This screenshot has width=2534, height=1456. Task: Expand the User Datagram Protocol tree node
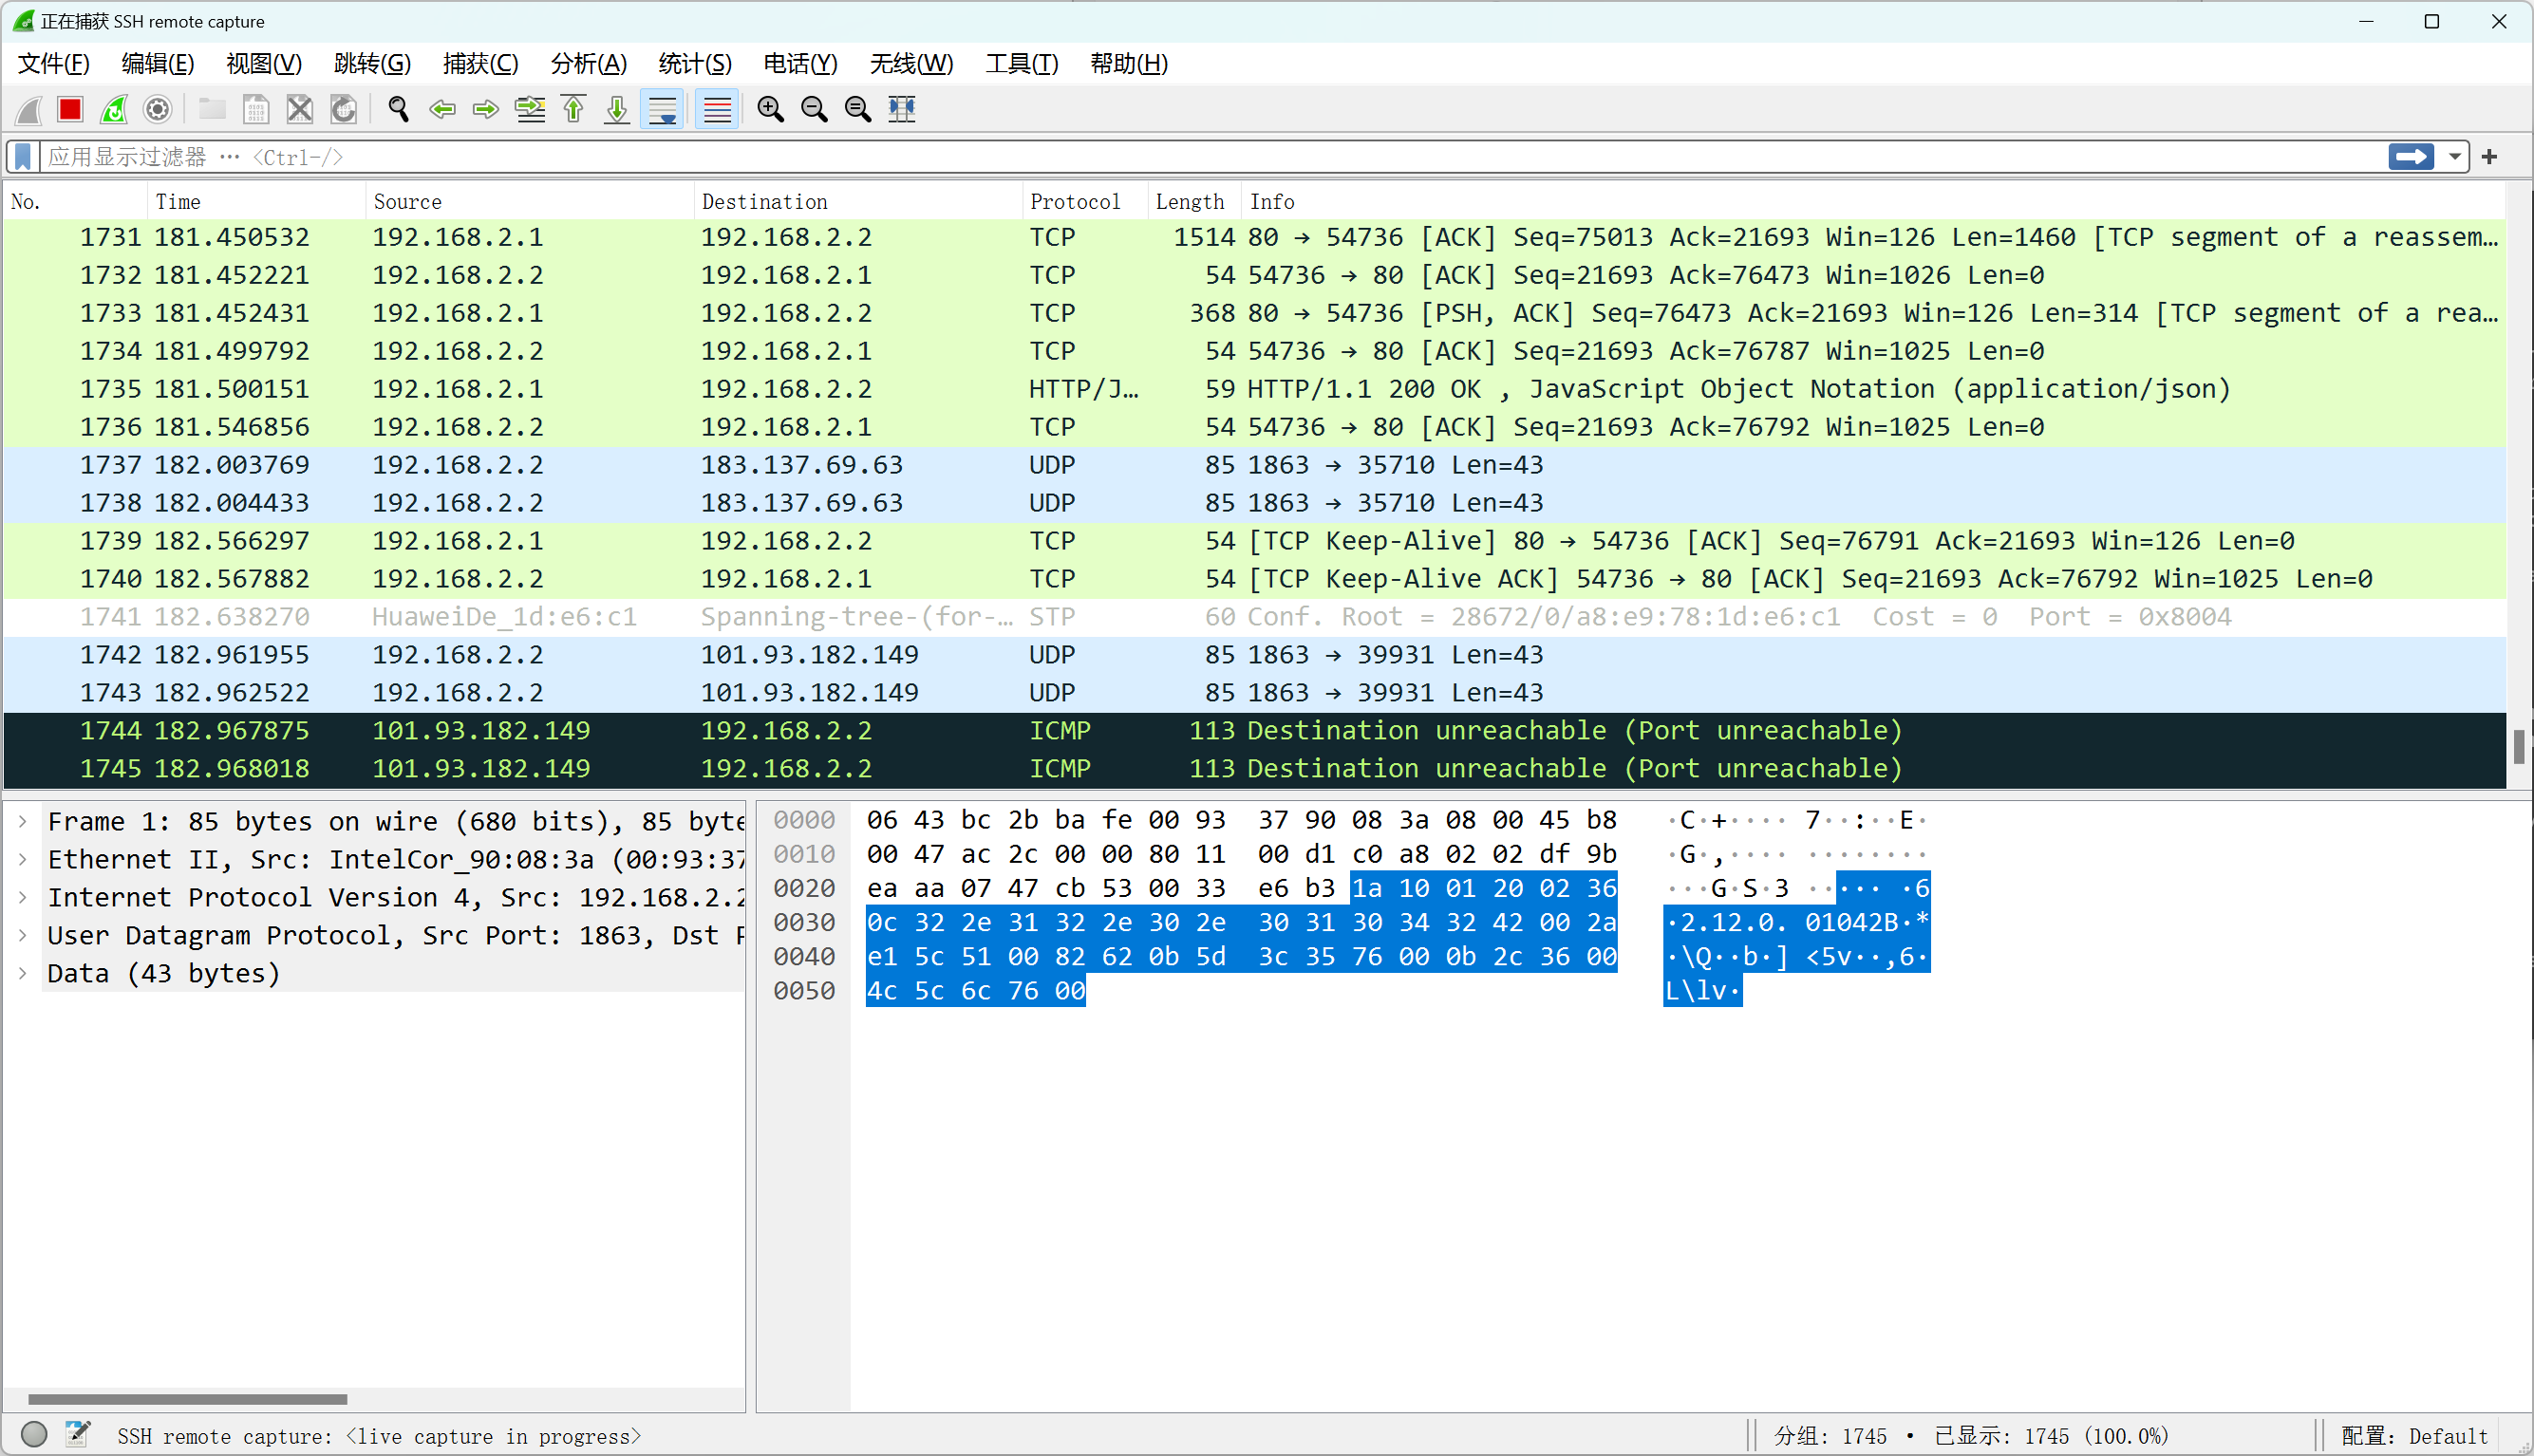coord(23,935)
